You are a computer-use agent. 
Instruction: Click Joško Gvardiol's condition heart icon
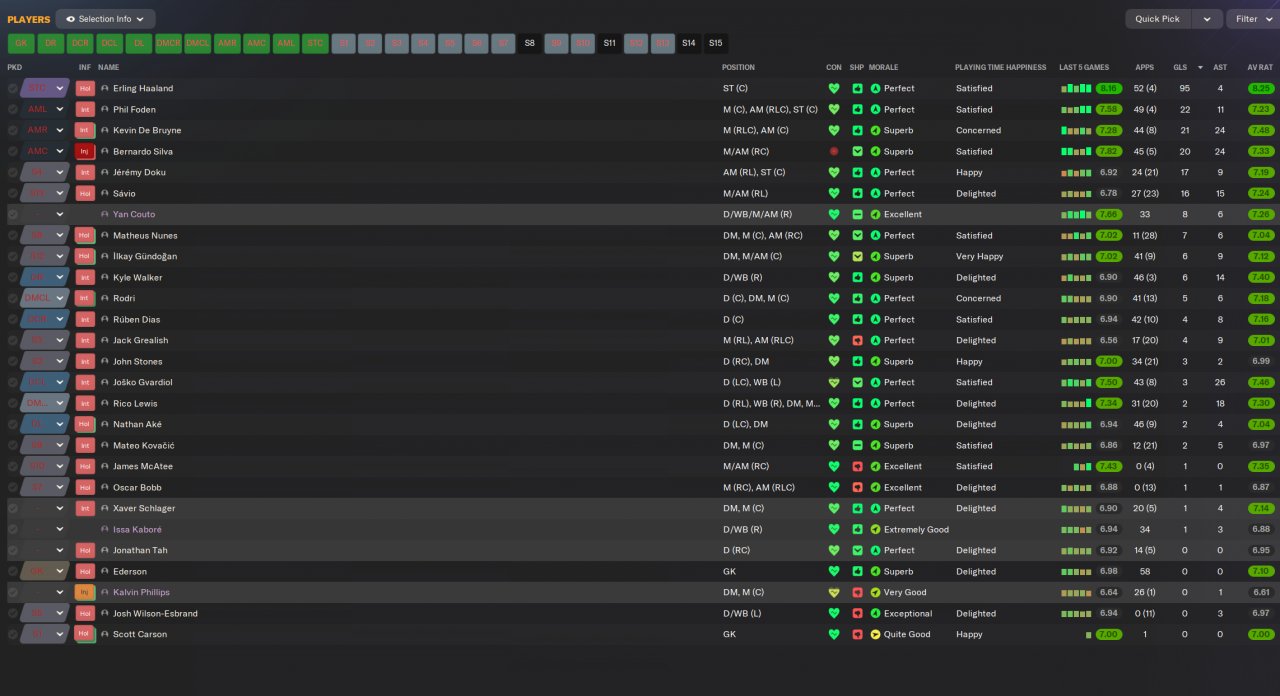point(834,382)
